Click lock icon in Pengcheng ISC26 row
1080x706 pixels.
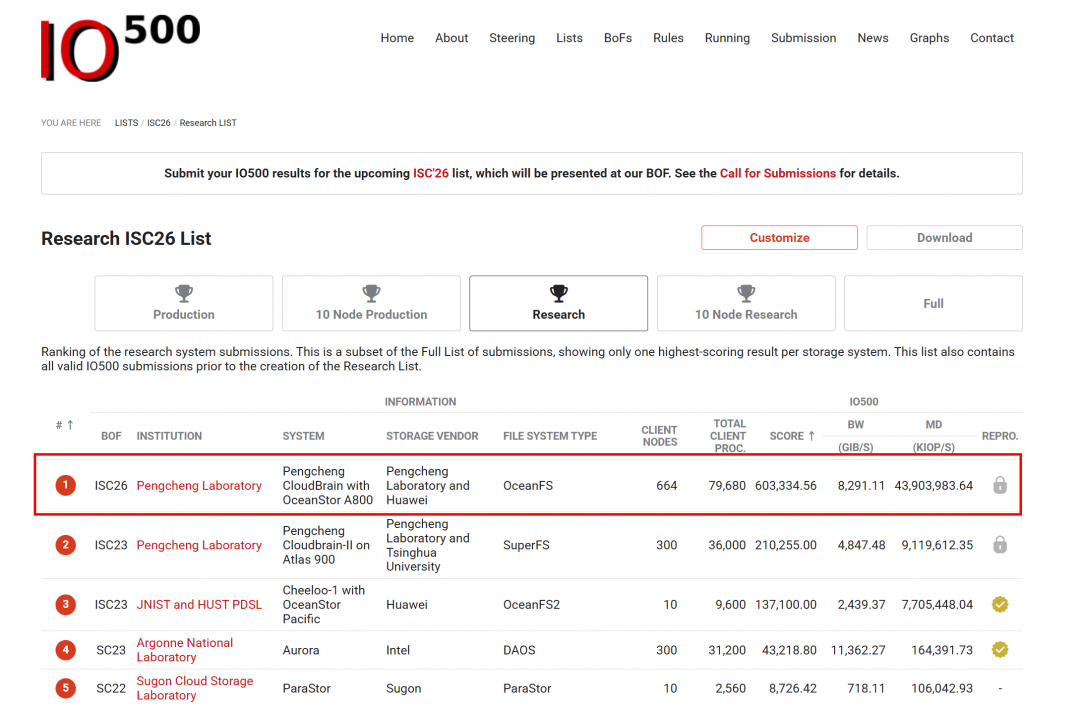tap(999, 485)
